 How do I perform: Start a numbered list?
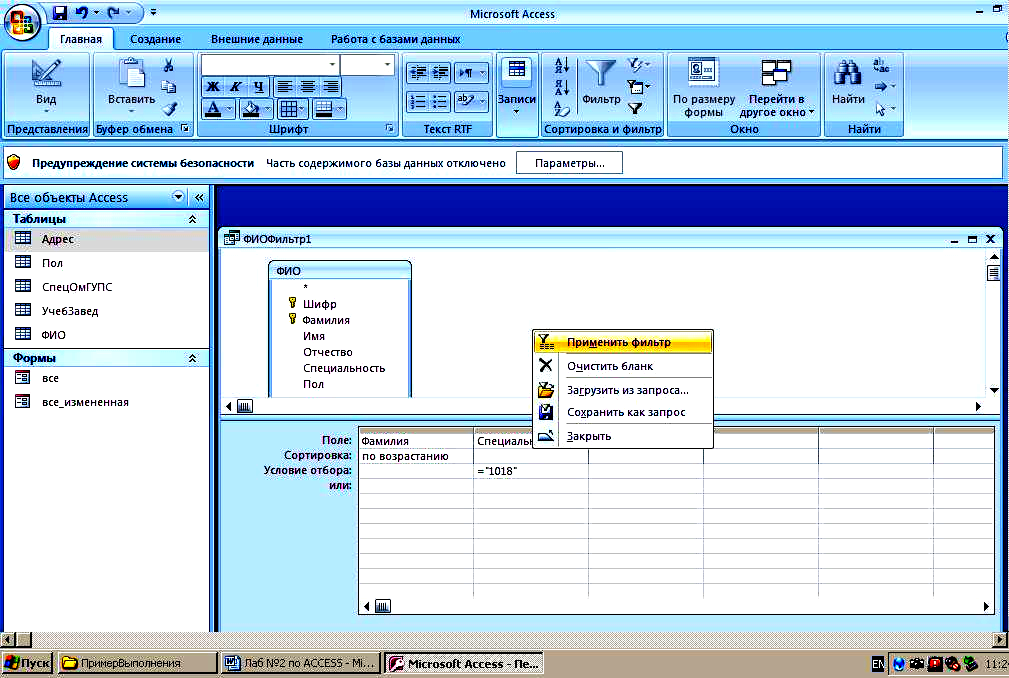pos(417,101)
